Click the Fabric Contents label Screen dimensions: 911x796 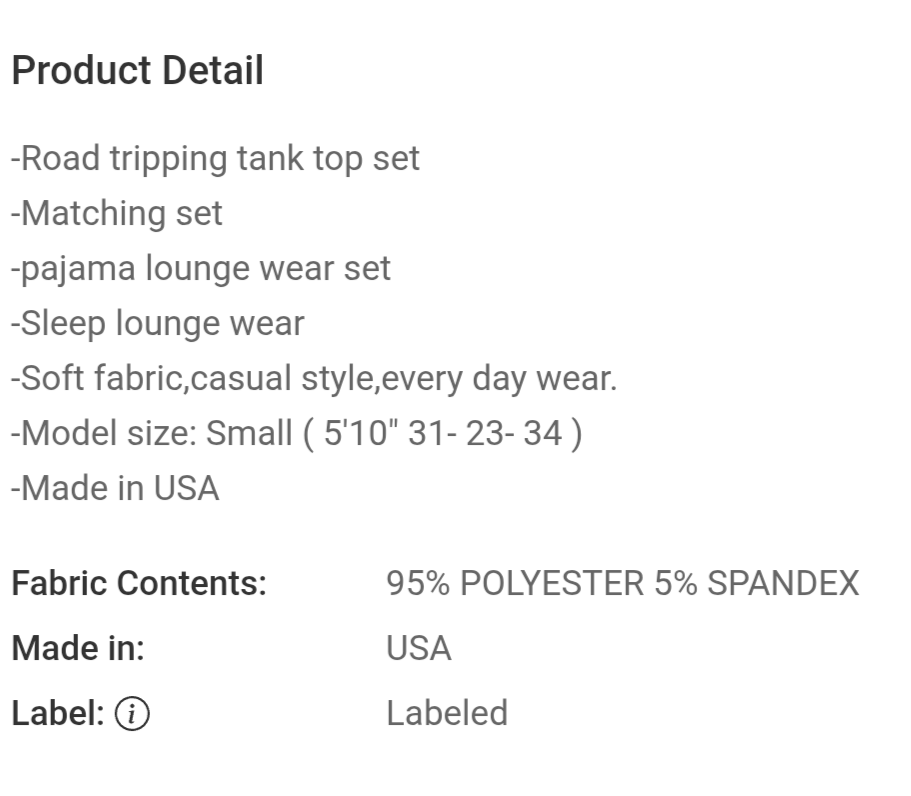click(139, 583)
